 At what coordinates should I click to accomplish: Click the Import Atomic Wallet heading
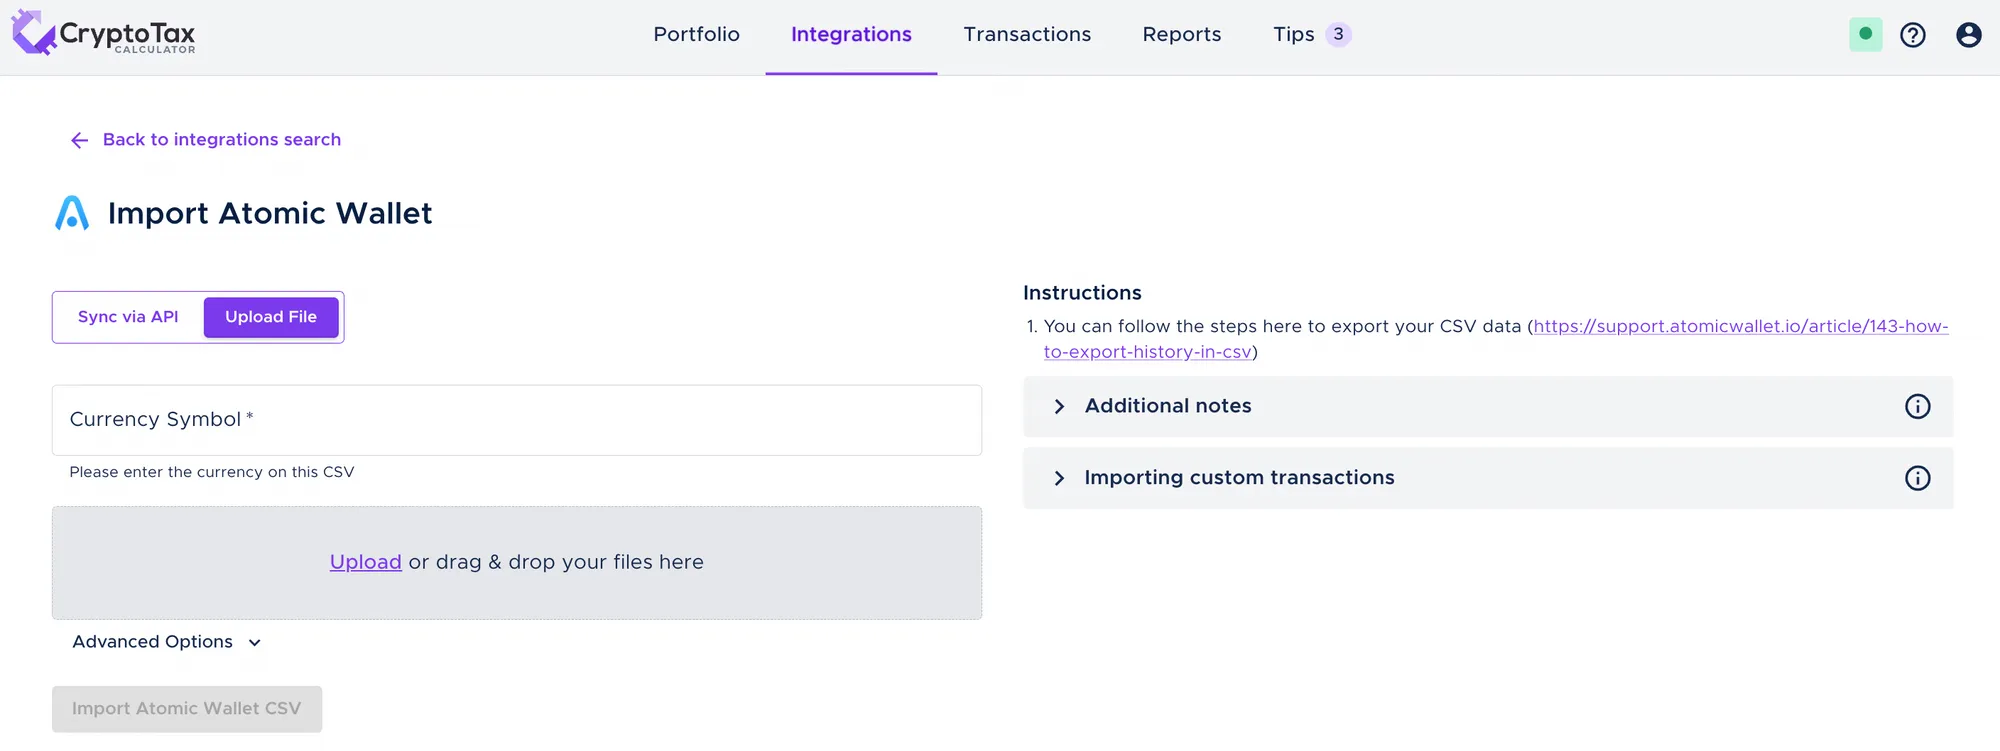(270, 213)
